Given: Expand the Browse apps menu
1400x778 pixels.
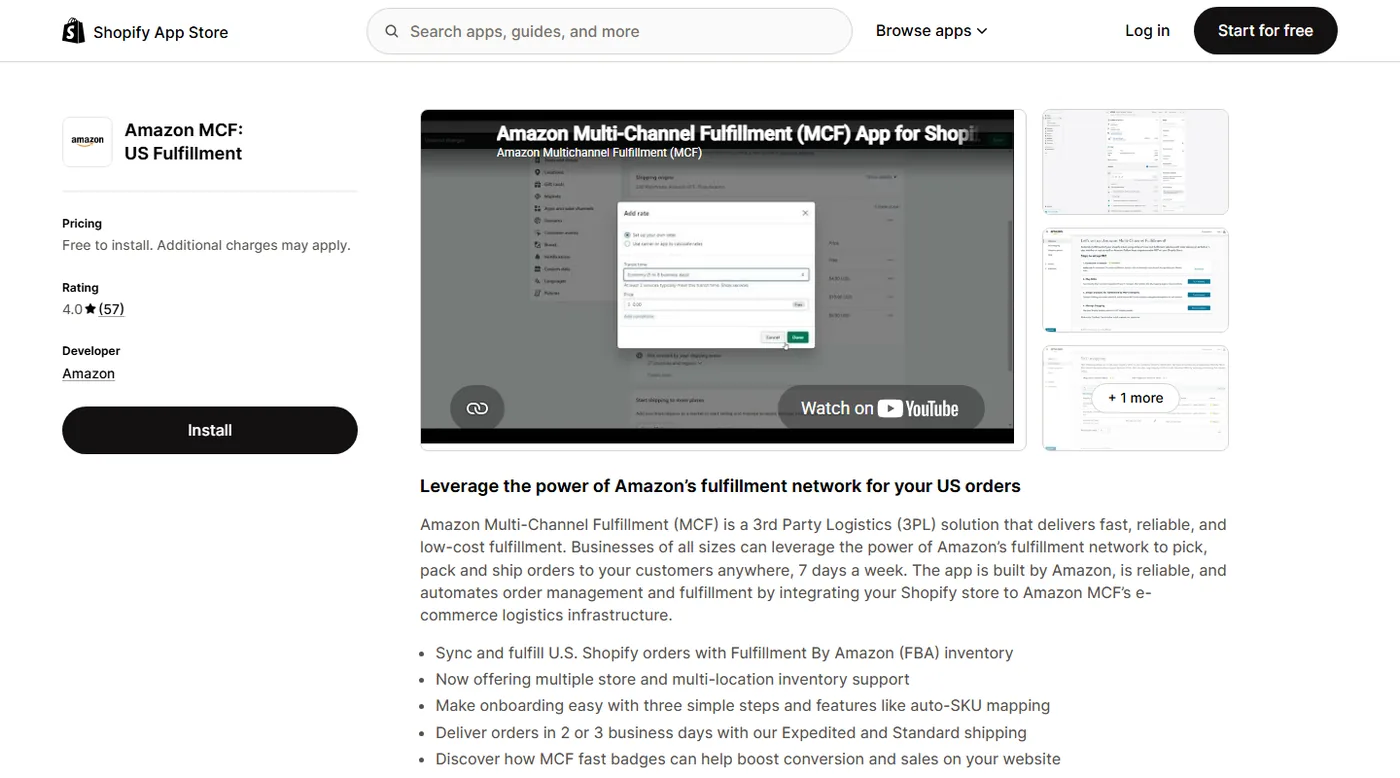Looking at the screenshot, I should (x=931, y=31).
